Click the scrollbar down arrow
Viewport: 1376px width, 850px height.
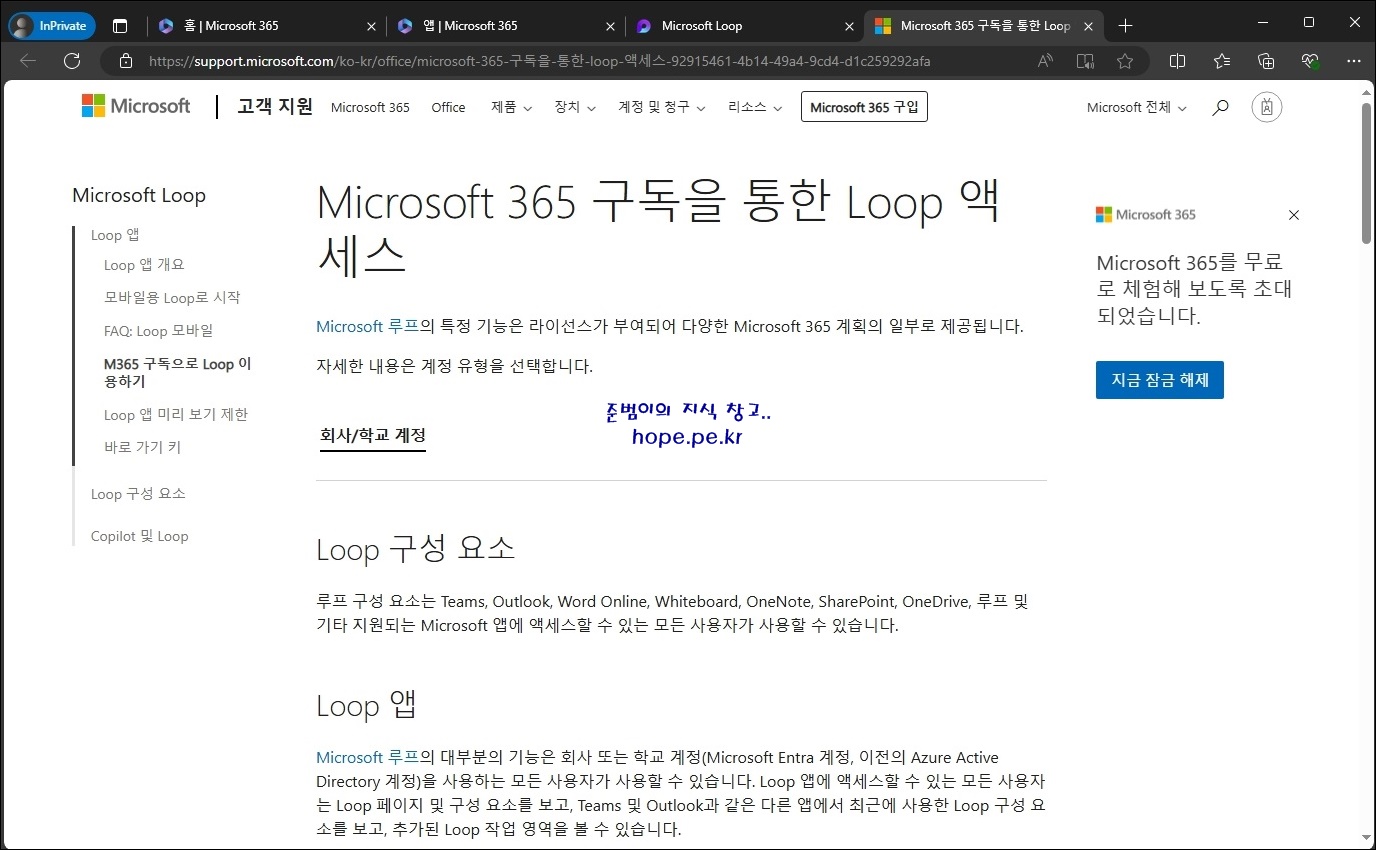pos(1367,837)
